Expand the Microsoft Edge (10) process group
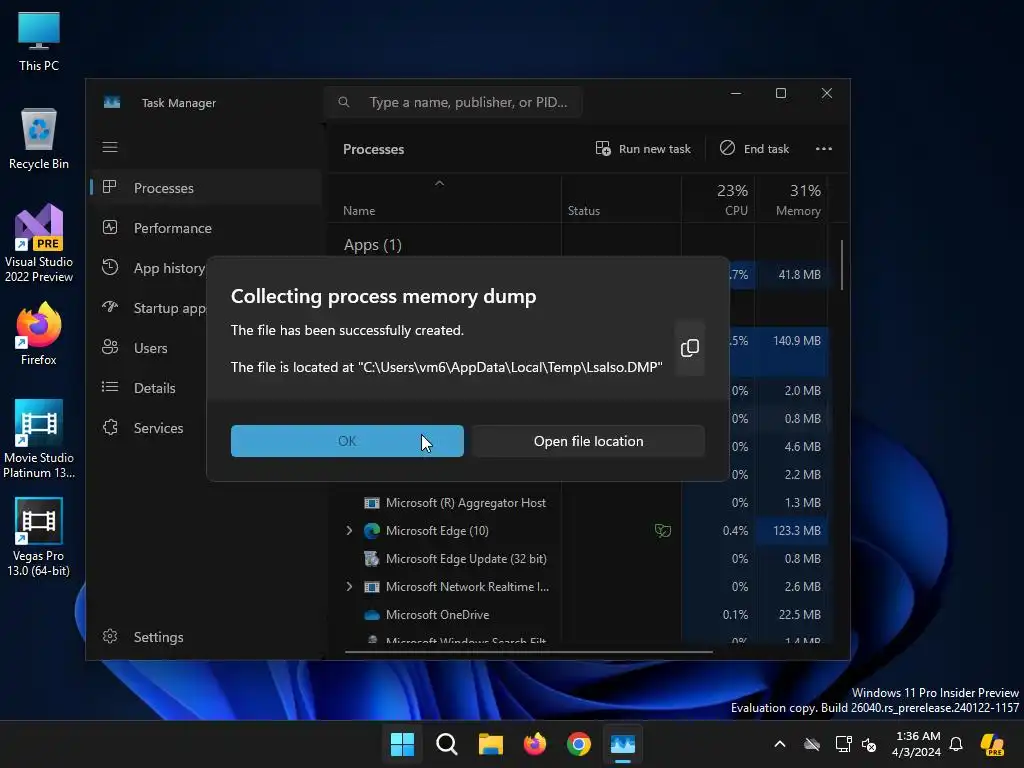This screenshot has height=768, width=1024. click(x=349, y=530)
